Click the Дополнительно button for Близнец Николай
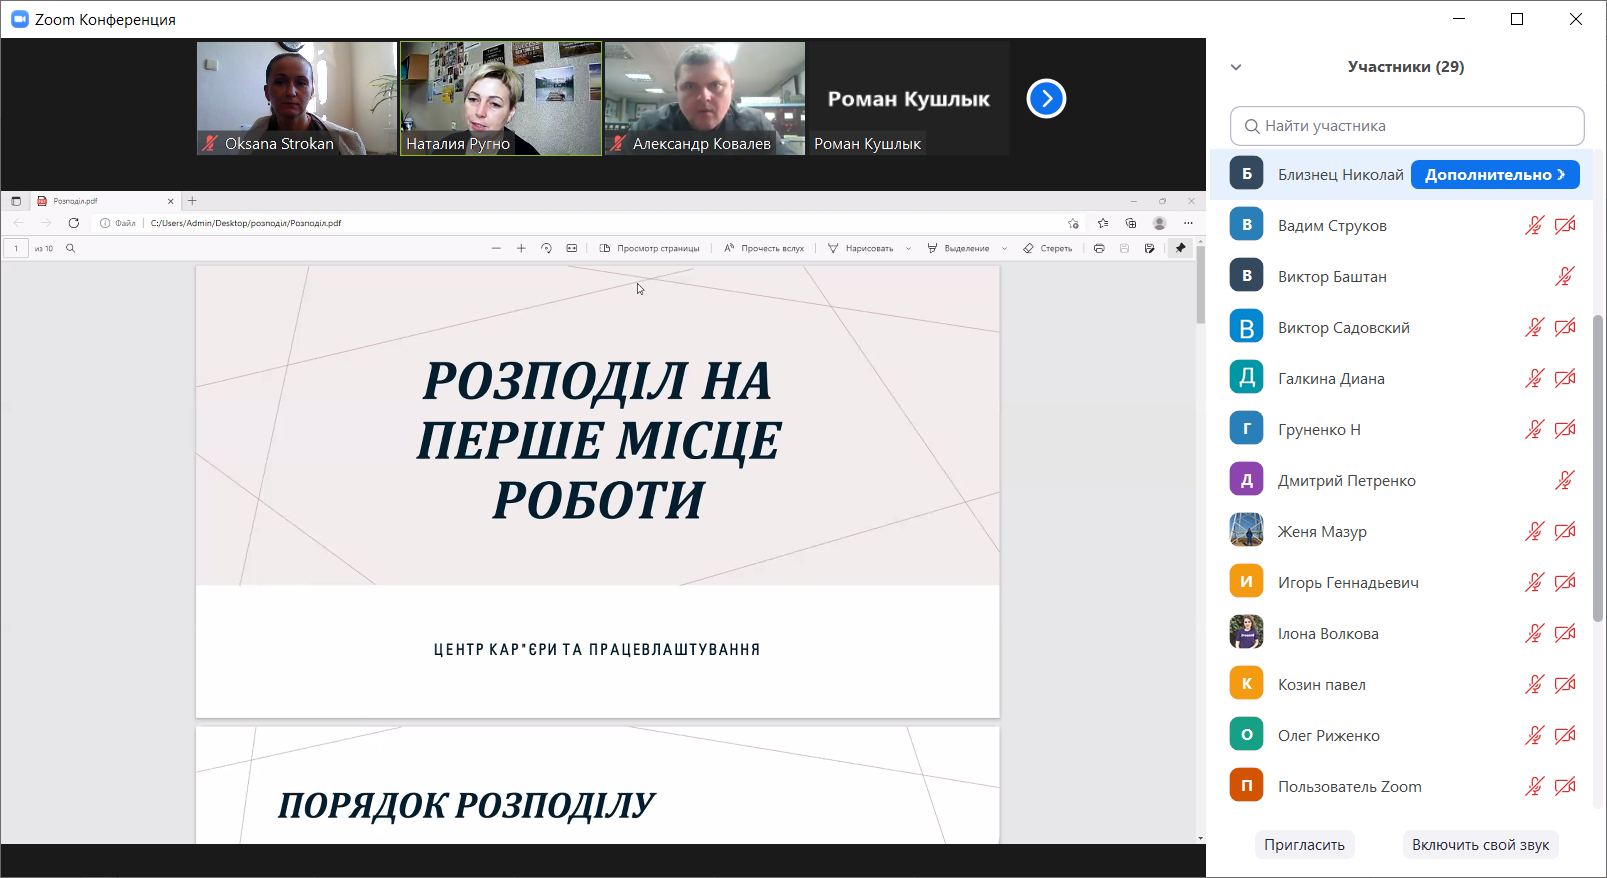This screenshot has width=1607, height=878. (x=1495, y=174)
